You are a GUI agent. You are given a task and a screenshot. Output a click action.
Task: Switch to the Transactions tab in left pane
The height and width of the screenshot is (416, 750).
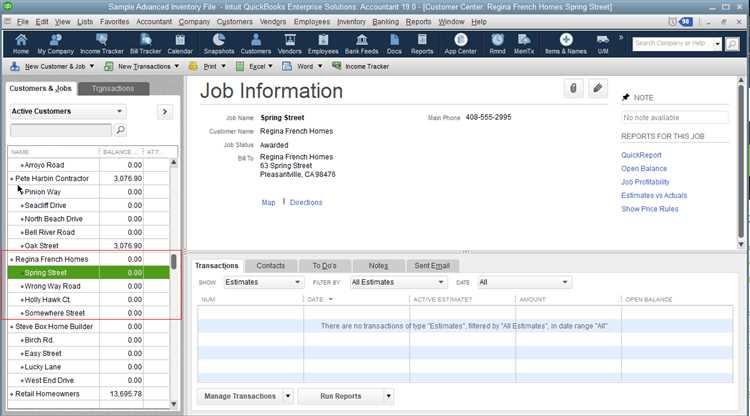click(x=113, y=88)
